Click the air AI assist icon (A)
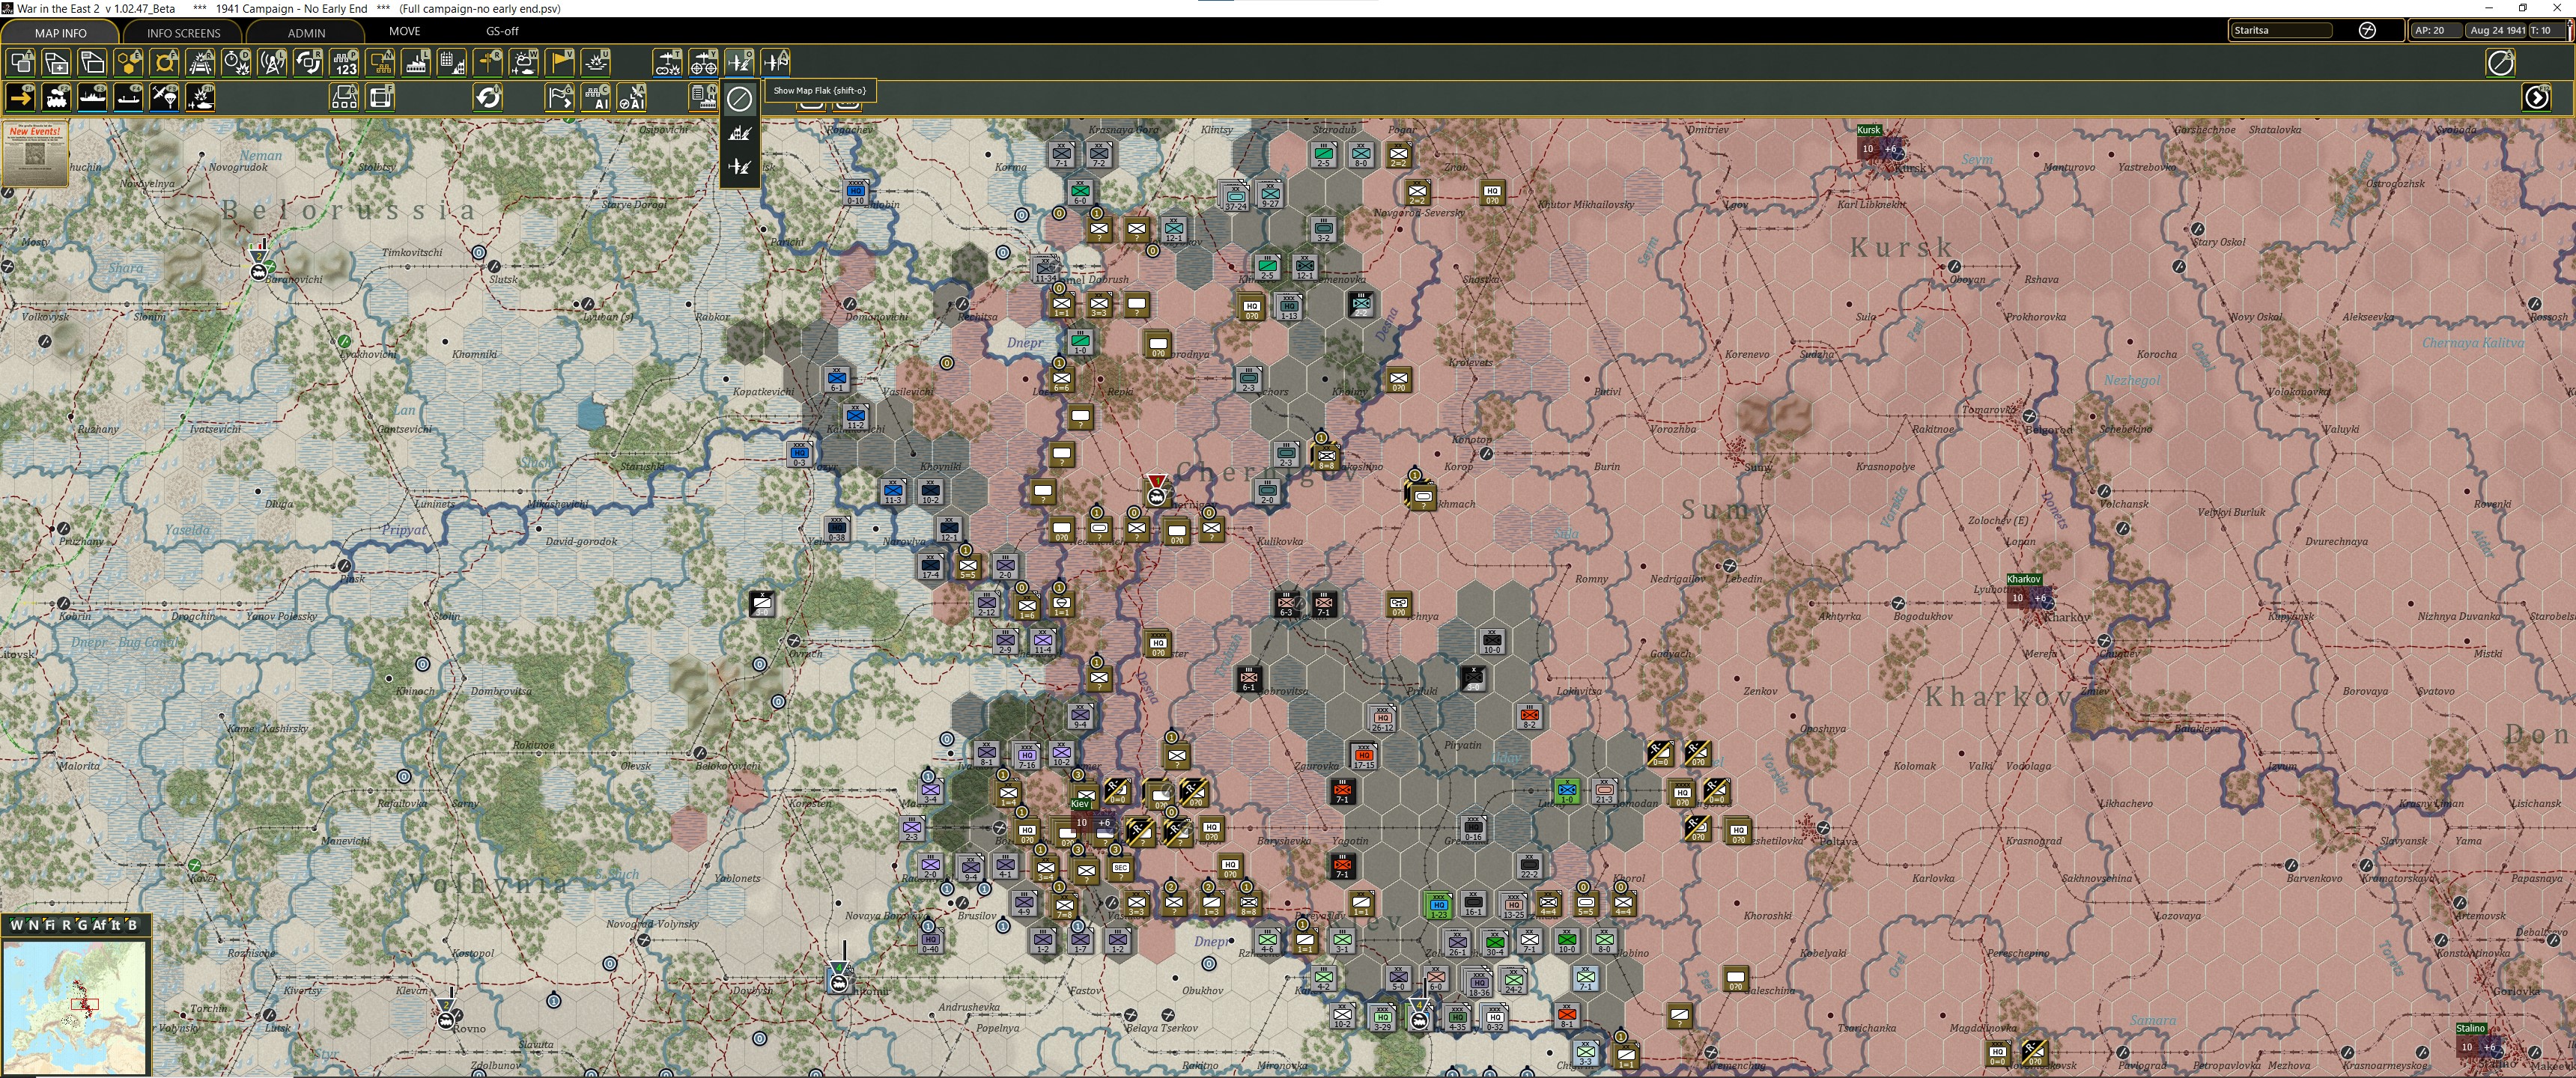Viewport: 2576px width, 1078px height. tap(632, 97)
